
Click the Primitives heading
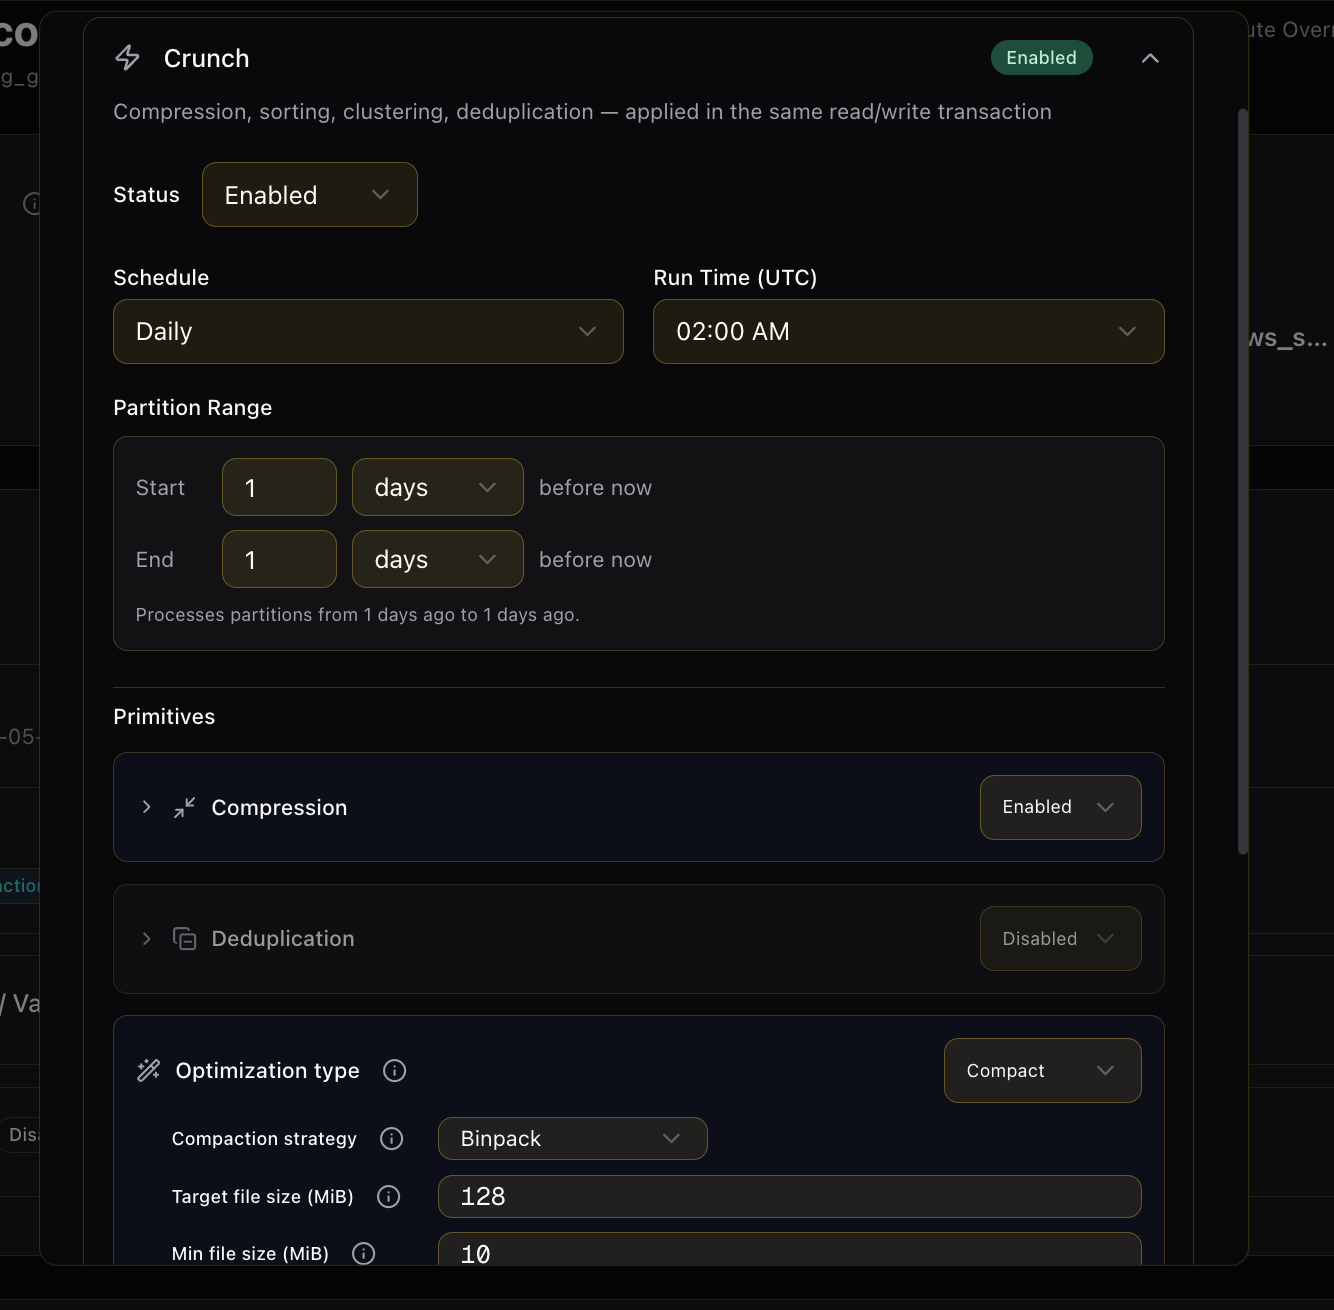164,717
